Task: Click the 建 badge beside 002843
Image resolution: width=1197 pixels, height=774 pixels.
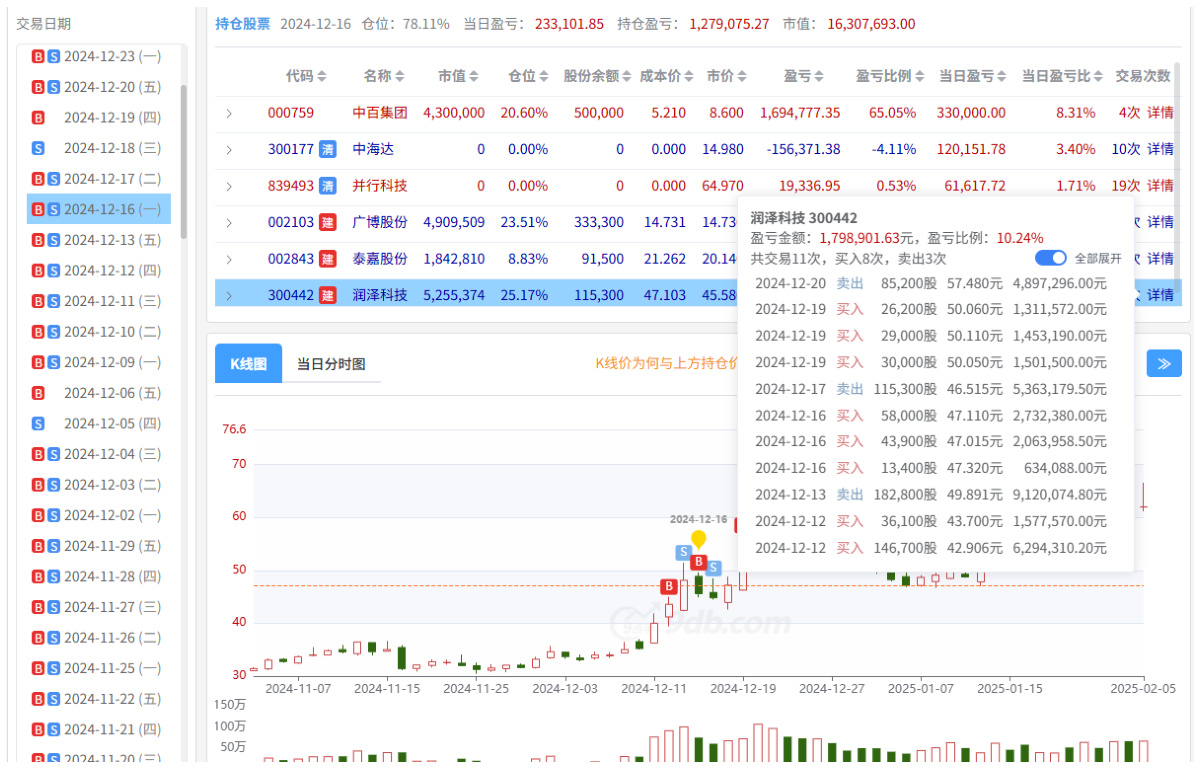Action: tap(327, 259)
